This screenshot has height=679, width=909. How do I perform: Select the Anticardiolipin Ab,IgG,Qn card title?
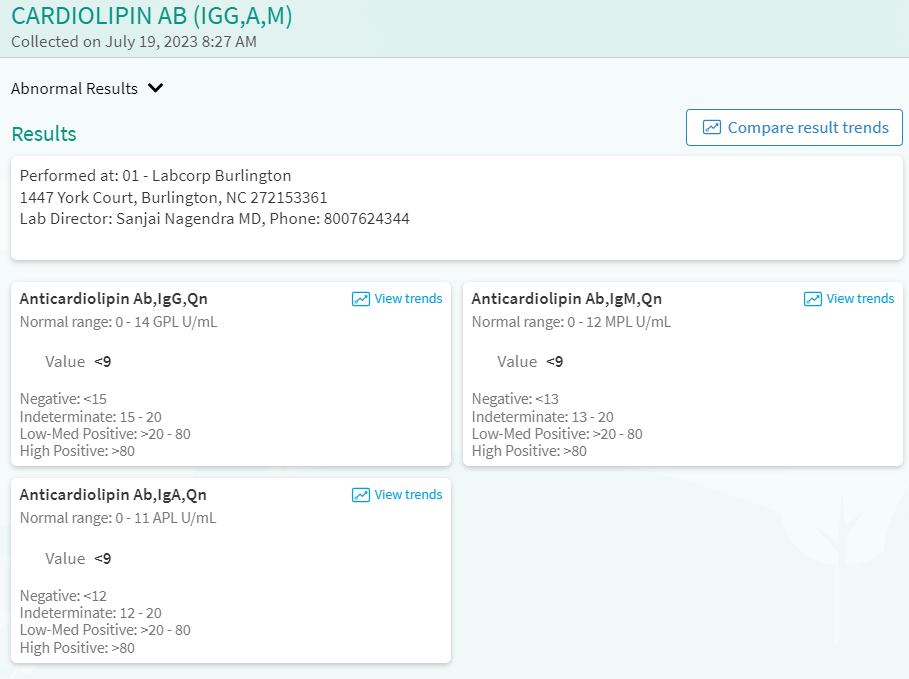114,299
